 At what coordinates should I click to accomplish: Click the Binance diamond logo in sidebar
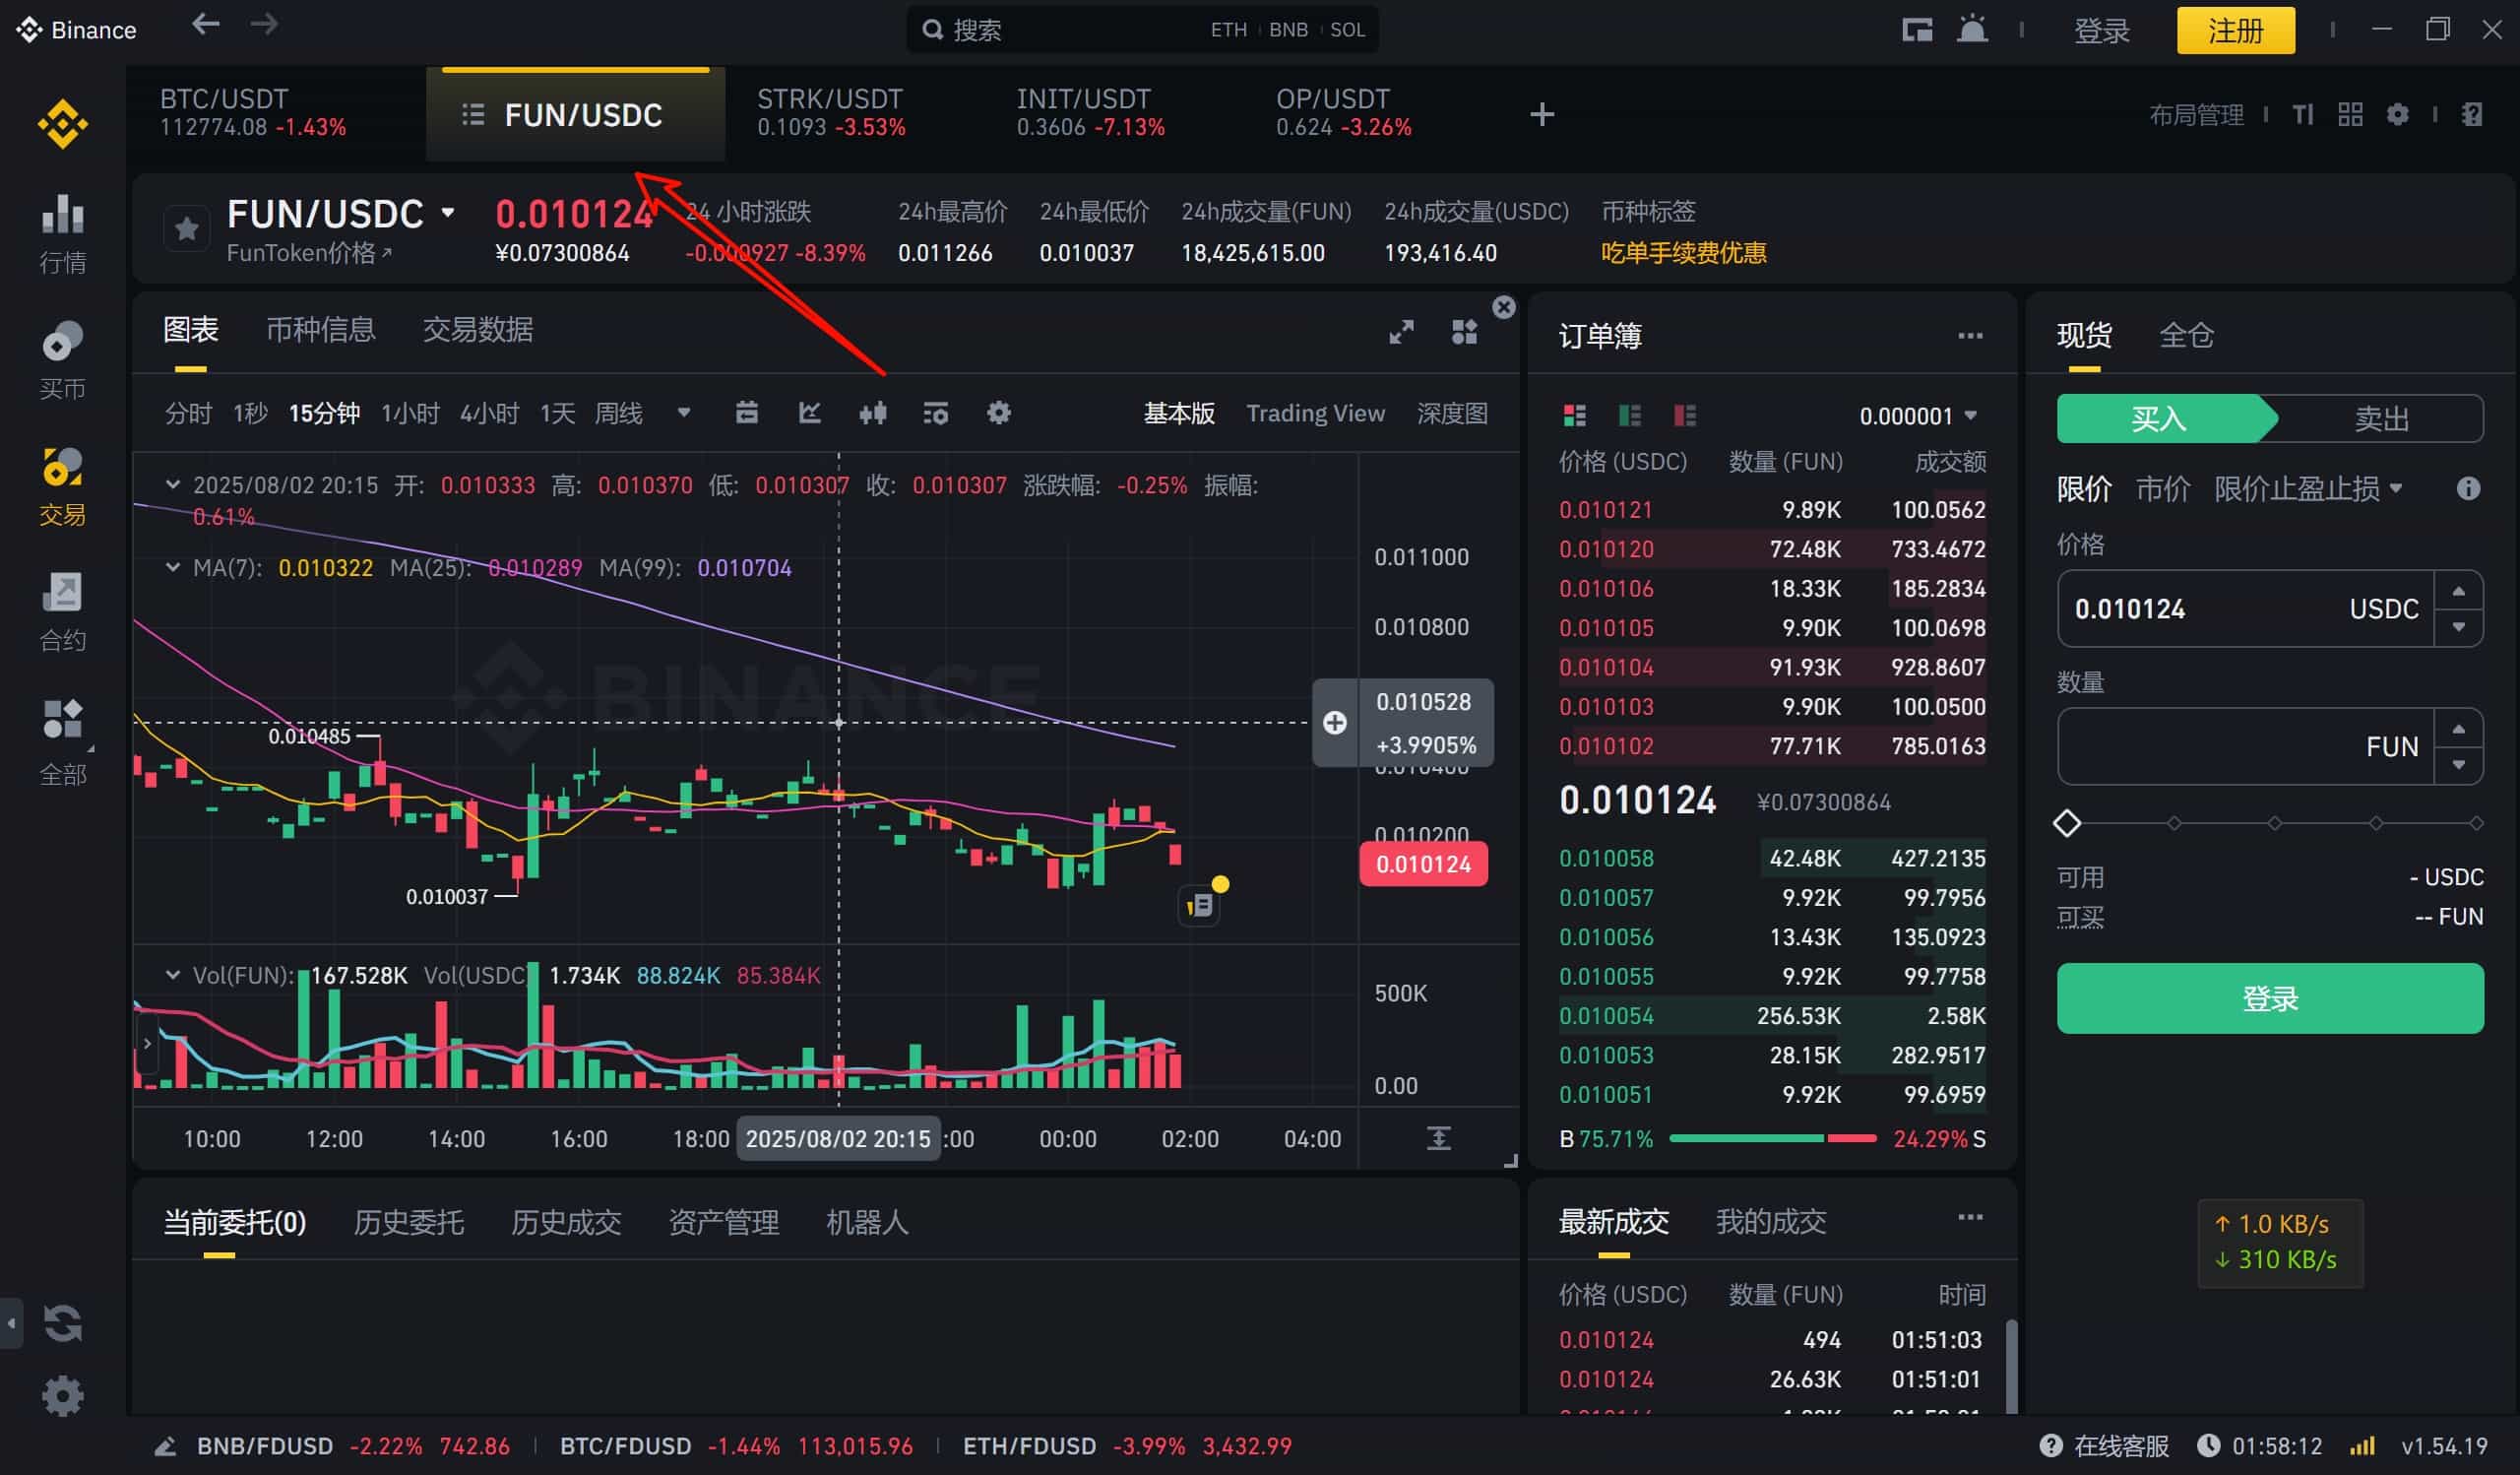62,124
